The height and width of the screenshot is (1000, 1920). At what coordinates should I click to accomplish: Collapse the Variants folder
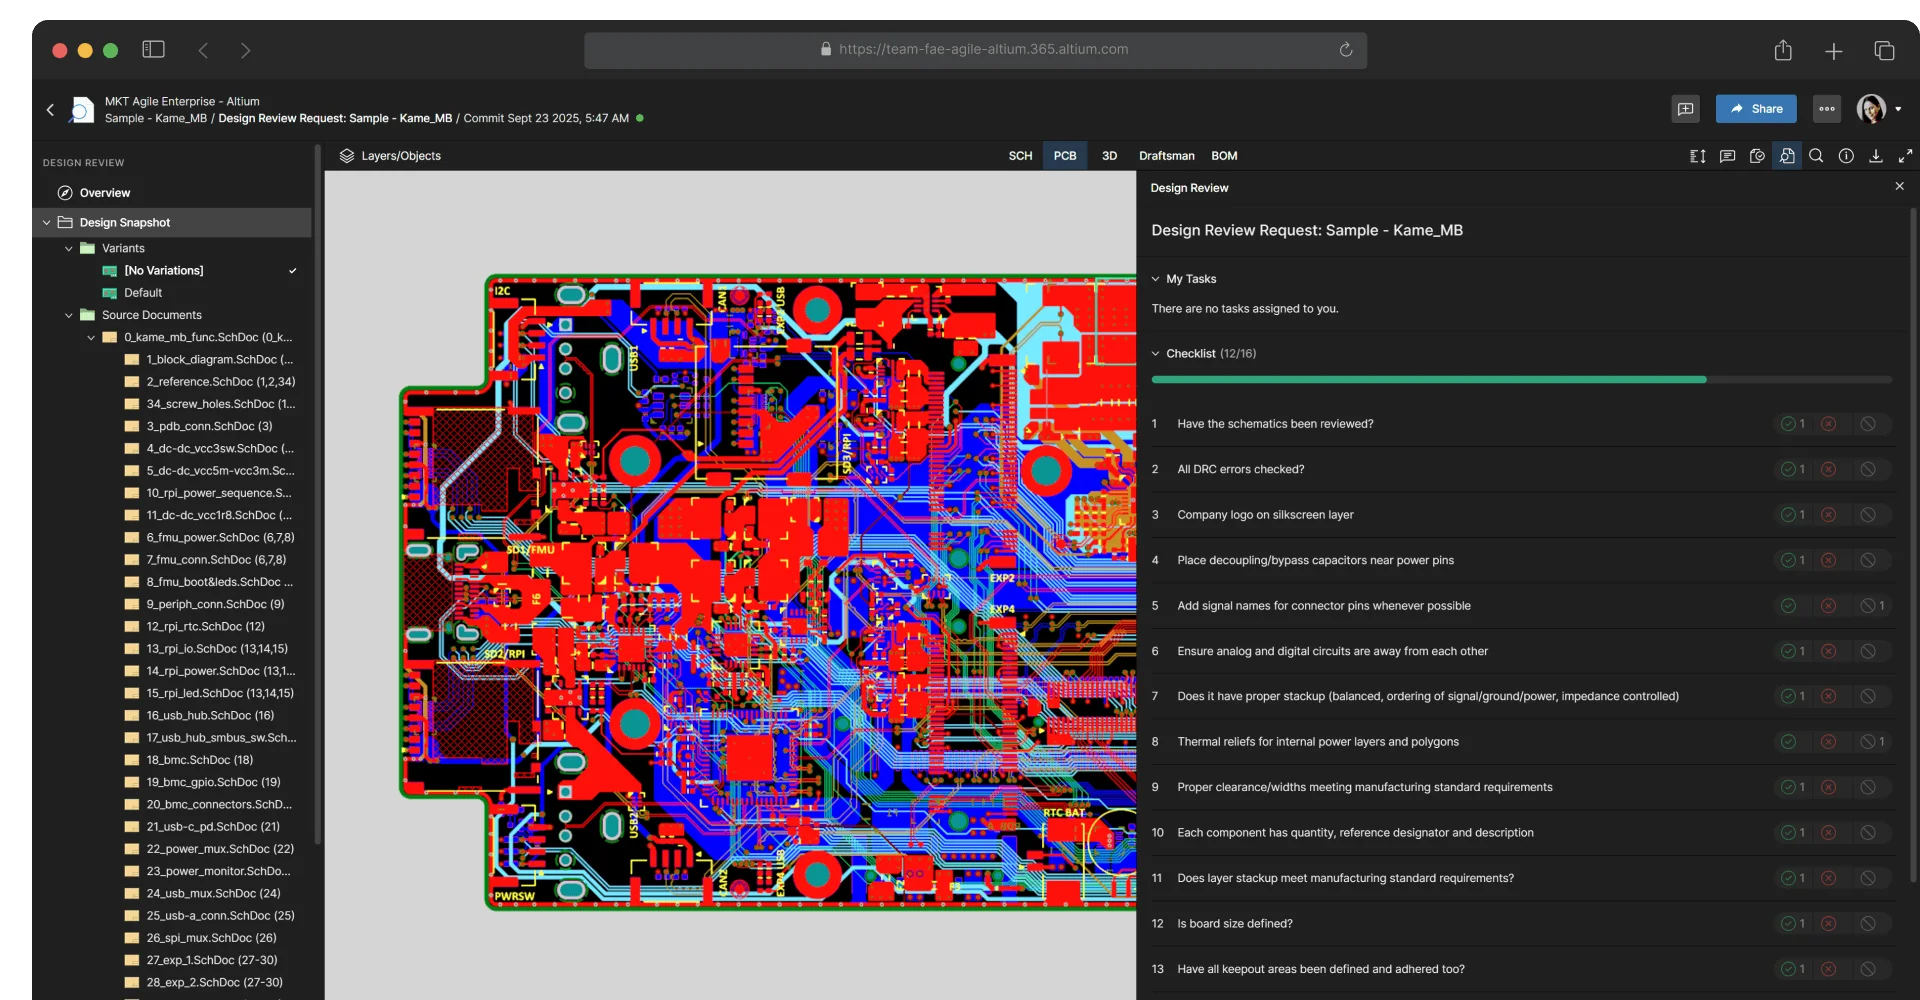pos(69,249)
